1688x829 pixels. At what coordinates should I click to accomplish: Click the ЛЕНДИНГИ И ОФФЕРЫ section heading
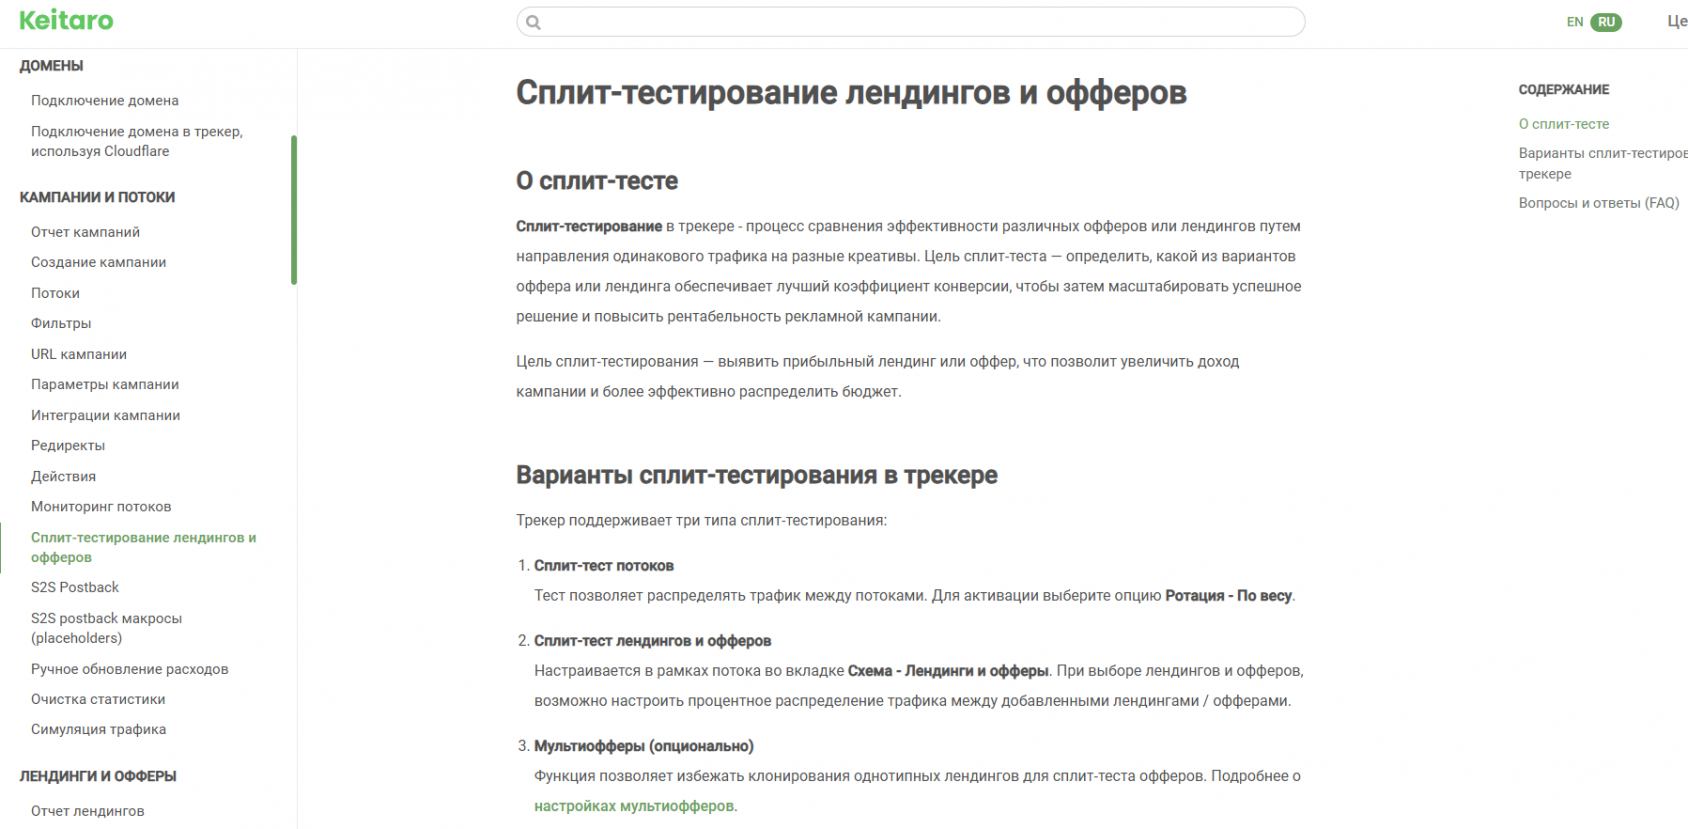click(98, 776)
